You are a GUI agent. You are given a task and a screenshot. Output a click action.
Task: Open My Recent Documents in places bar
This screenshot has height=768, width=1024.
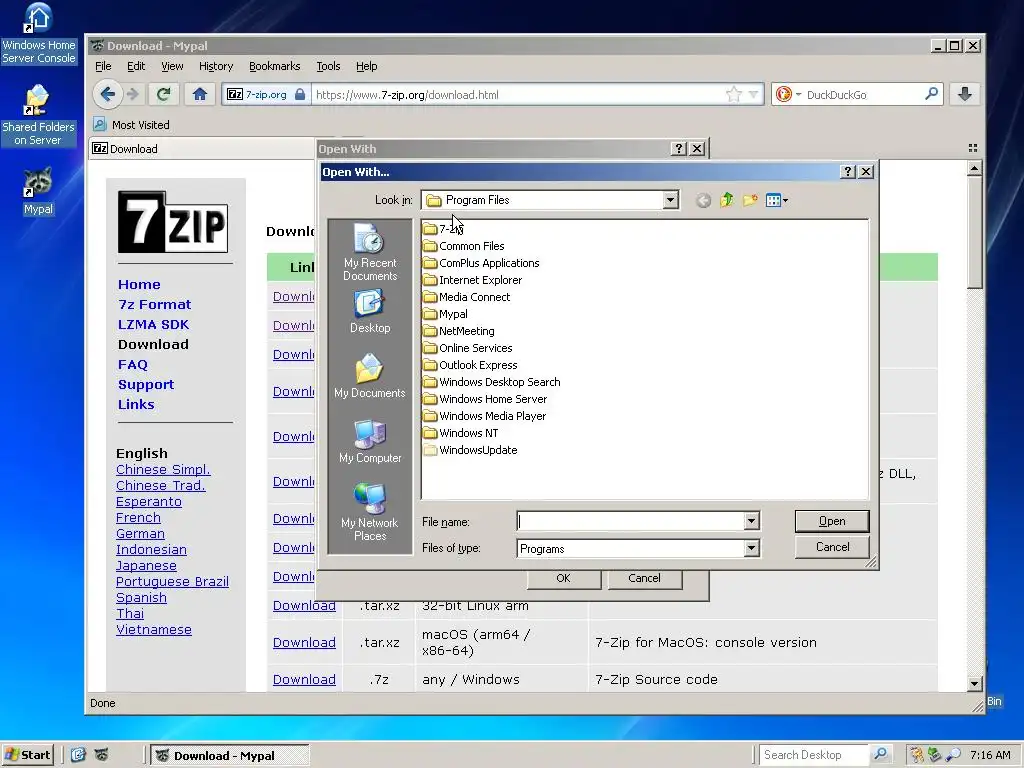coord(370,252)
